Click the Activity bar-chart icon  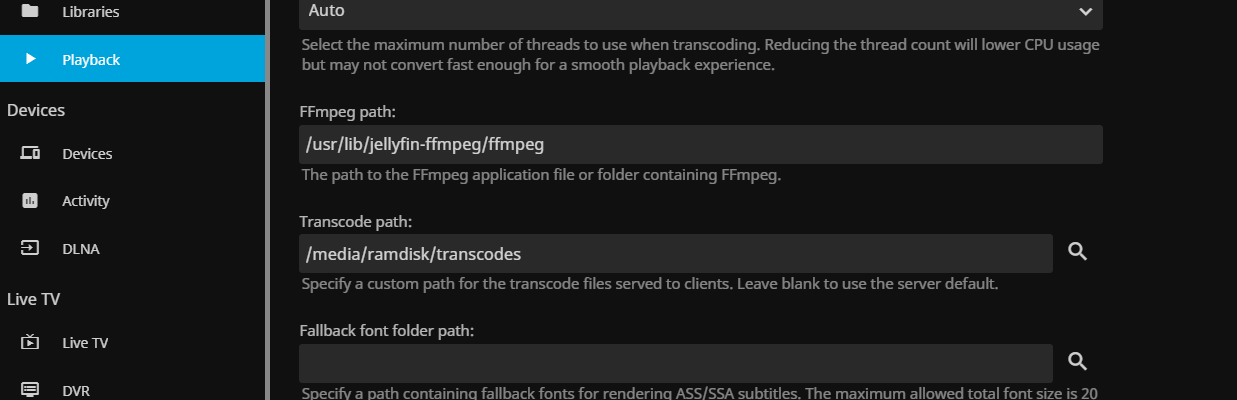(x=30, y=201)
